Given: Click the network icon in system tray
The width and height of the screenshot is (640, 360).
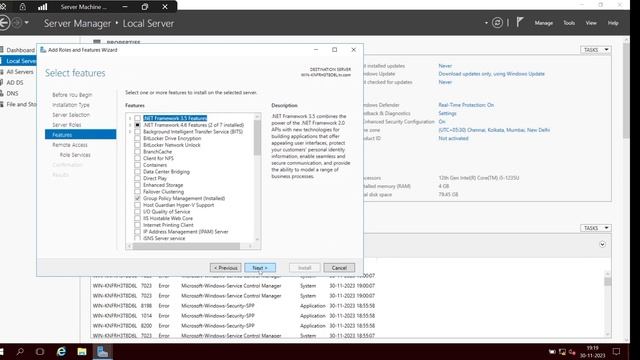Looking at the screenshot, I should (x=562, y=352).
